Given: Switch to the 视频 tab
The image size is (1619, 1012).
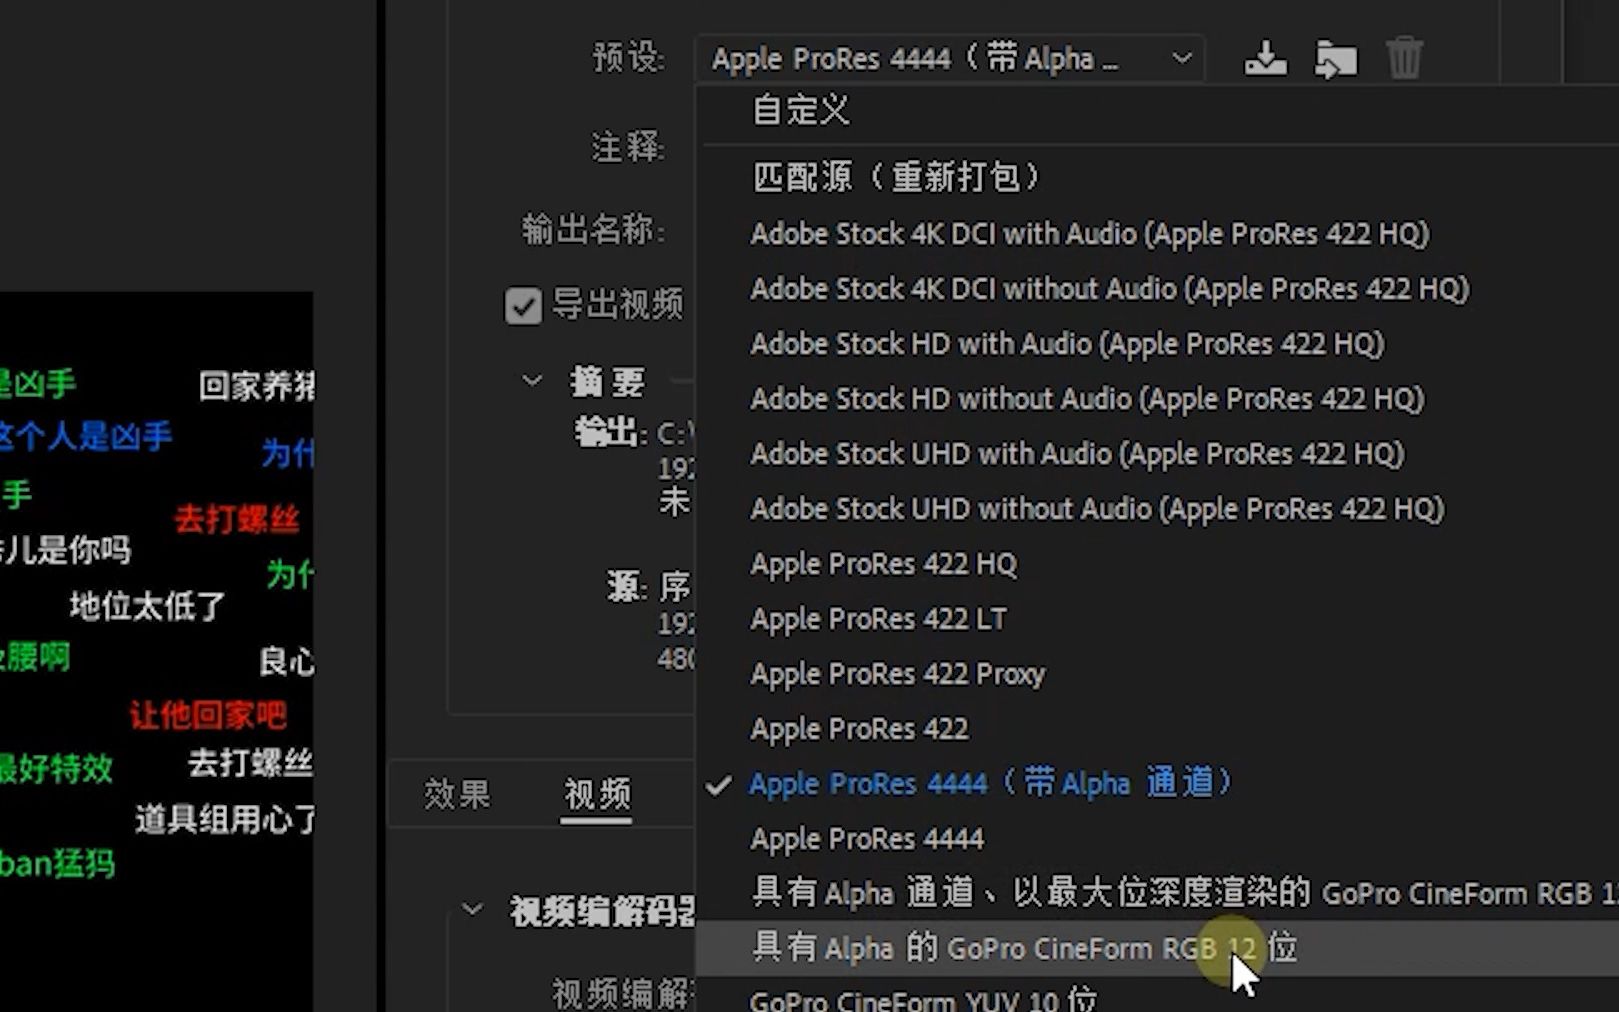Looking at the screenshot, I should pos(597,794).
